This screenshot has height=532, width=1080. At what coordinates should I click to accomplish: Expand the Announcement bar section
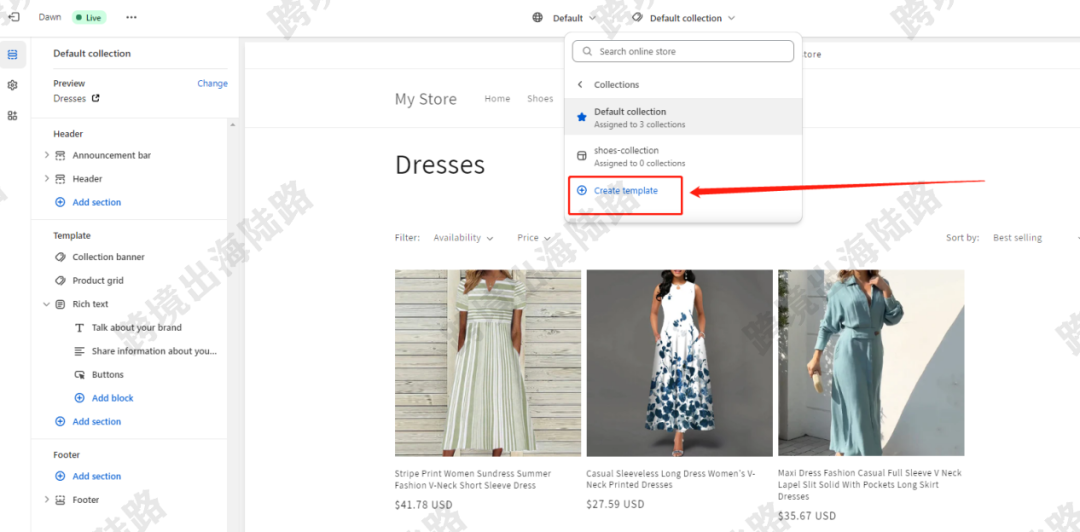(47, 155)
